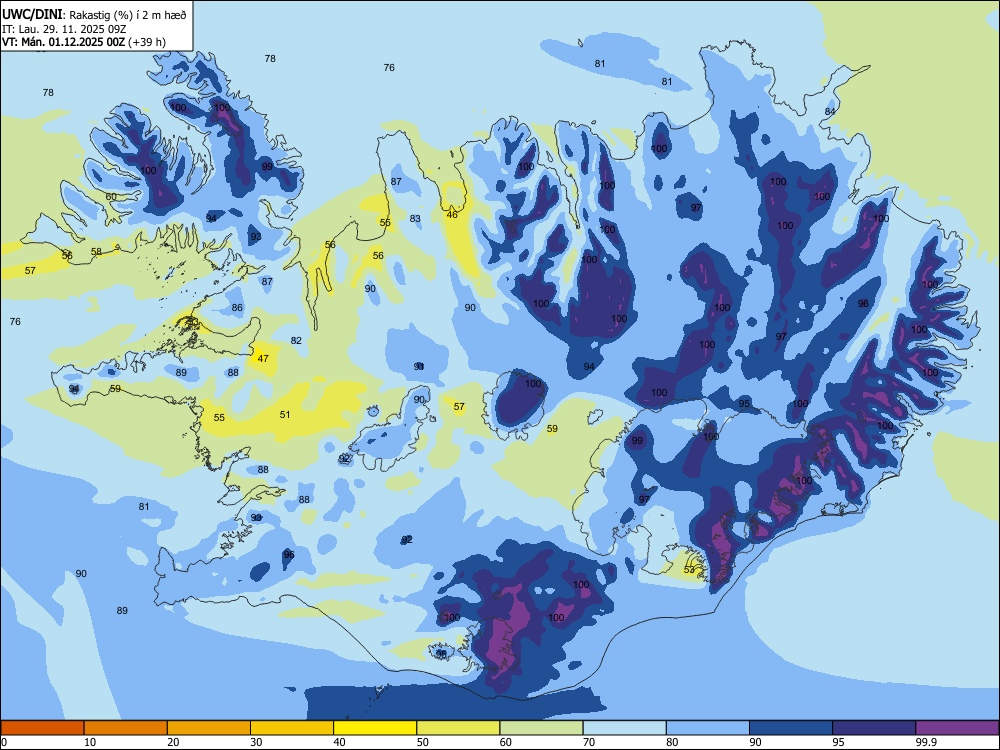1000x750 pixels.
Task: Click the '99.9' legend tick label
Action: (x=926, y=742)
